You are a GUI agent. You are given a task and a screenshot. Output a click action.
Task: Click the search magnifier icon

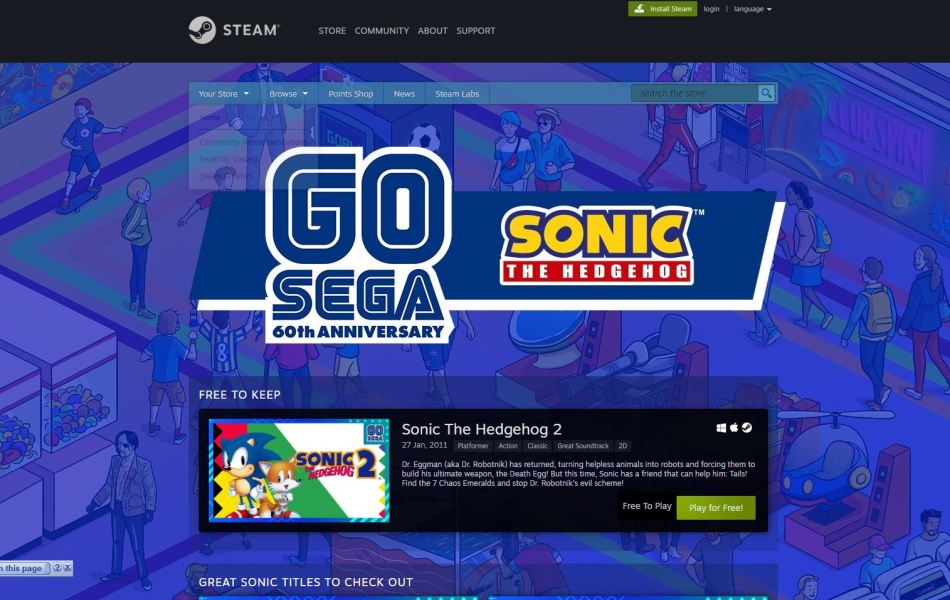pos(766,93)
